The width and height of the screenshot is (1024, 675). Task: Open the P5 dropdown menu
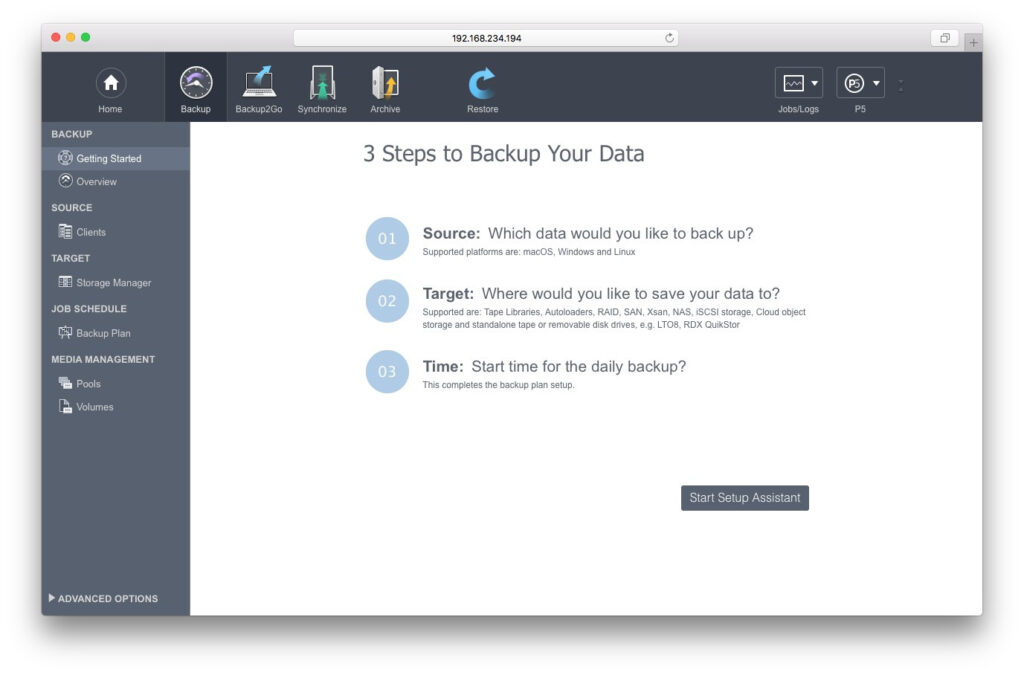pyautogui.click(x=860, y=83)
